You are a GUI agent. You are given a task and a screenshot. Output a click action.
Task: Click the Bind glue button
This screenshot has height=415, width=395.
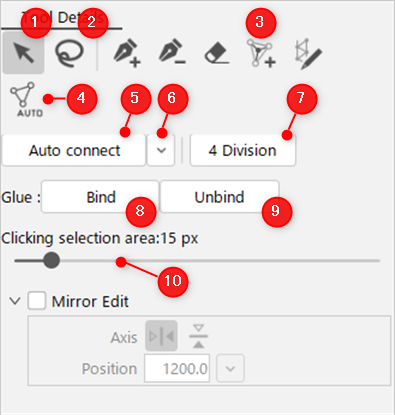point(100,197)
